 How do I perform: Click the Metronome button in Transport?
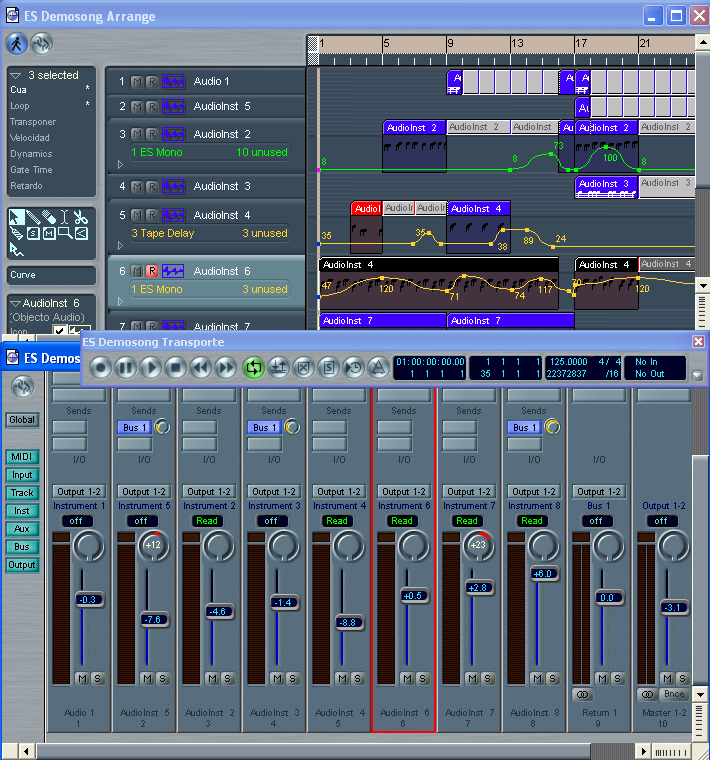[379, 368]
